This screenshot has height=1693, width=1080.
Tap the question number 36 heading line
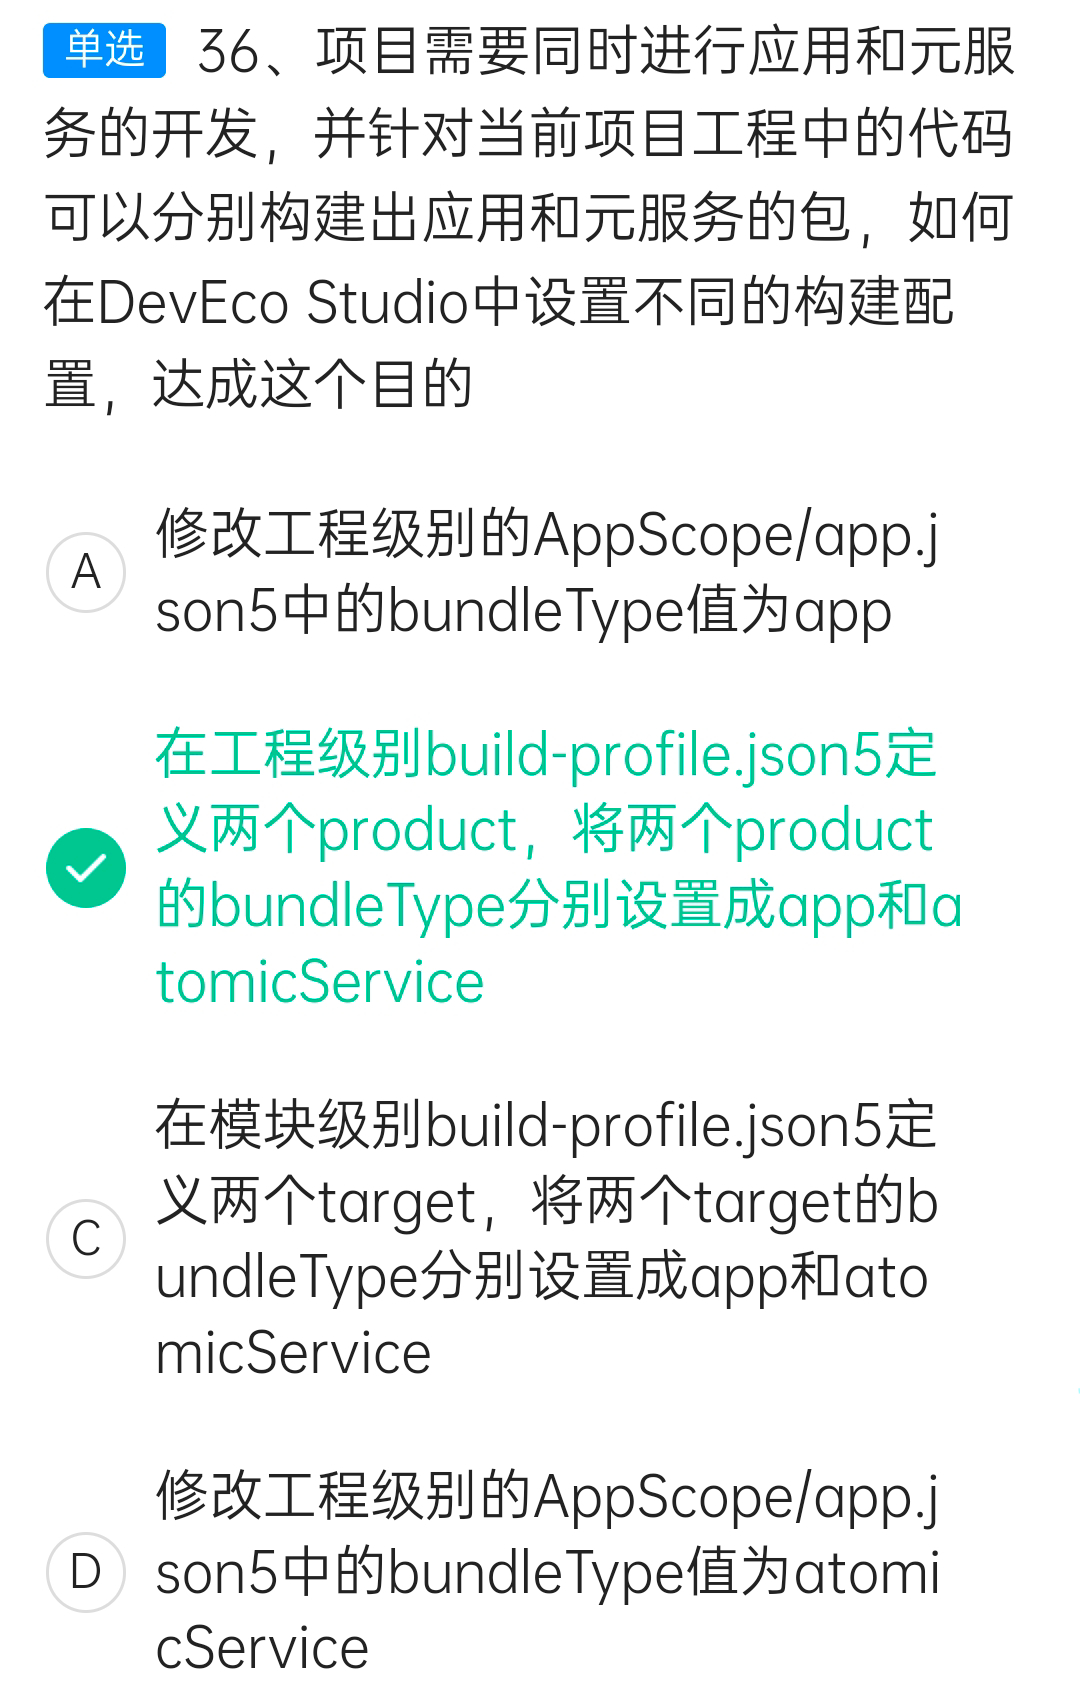[606, 51]
